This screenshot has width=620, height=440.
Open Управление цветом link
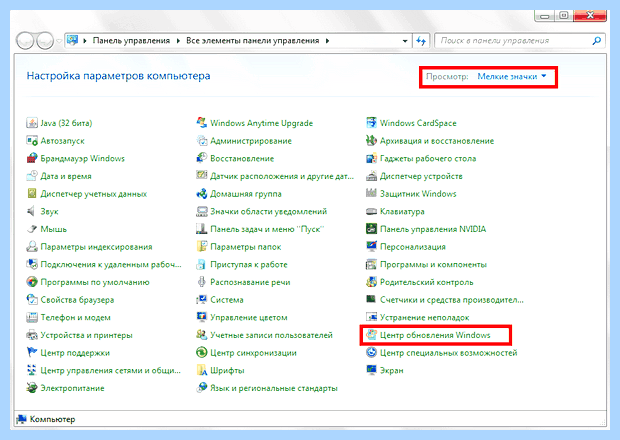tap(249, 317)
